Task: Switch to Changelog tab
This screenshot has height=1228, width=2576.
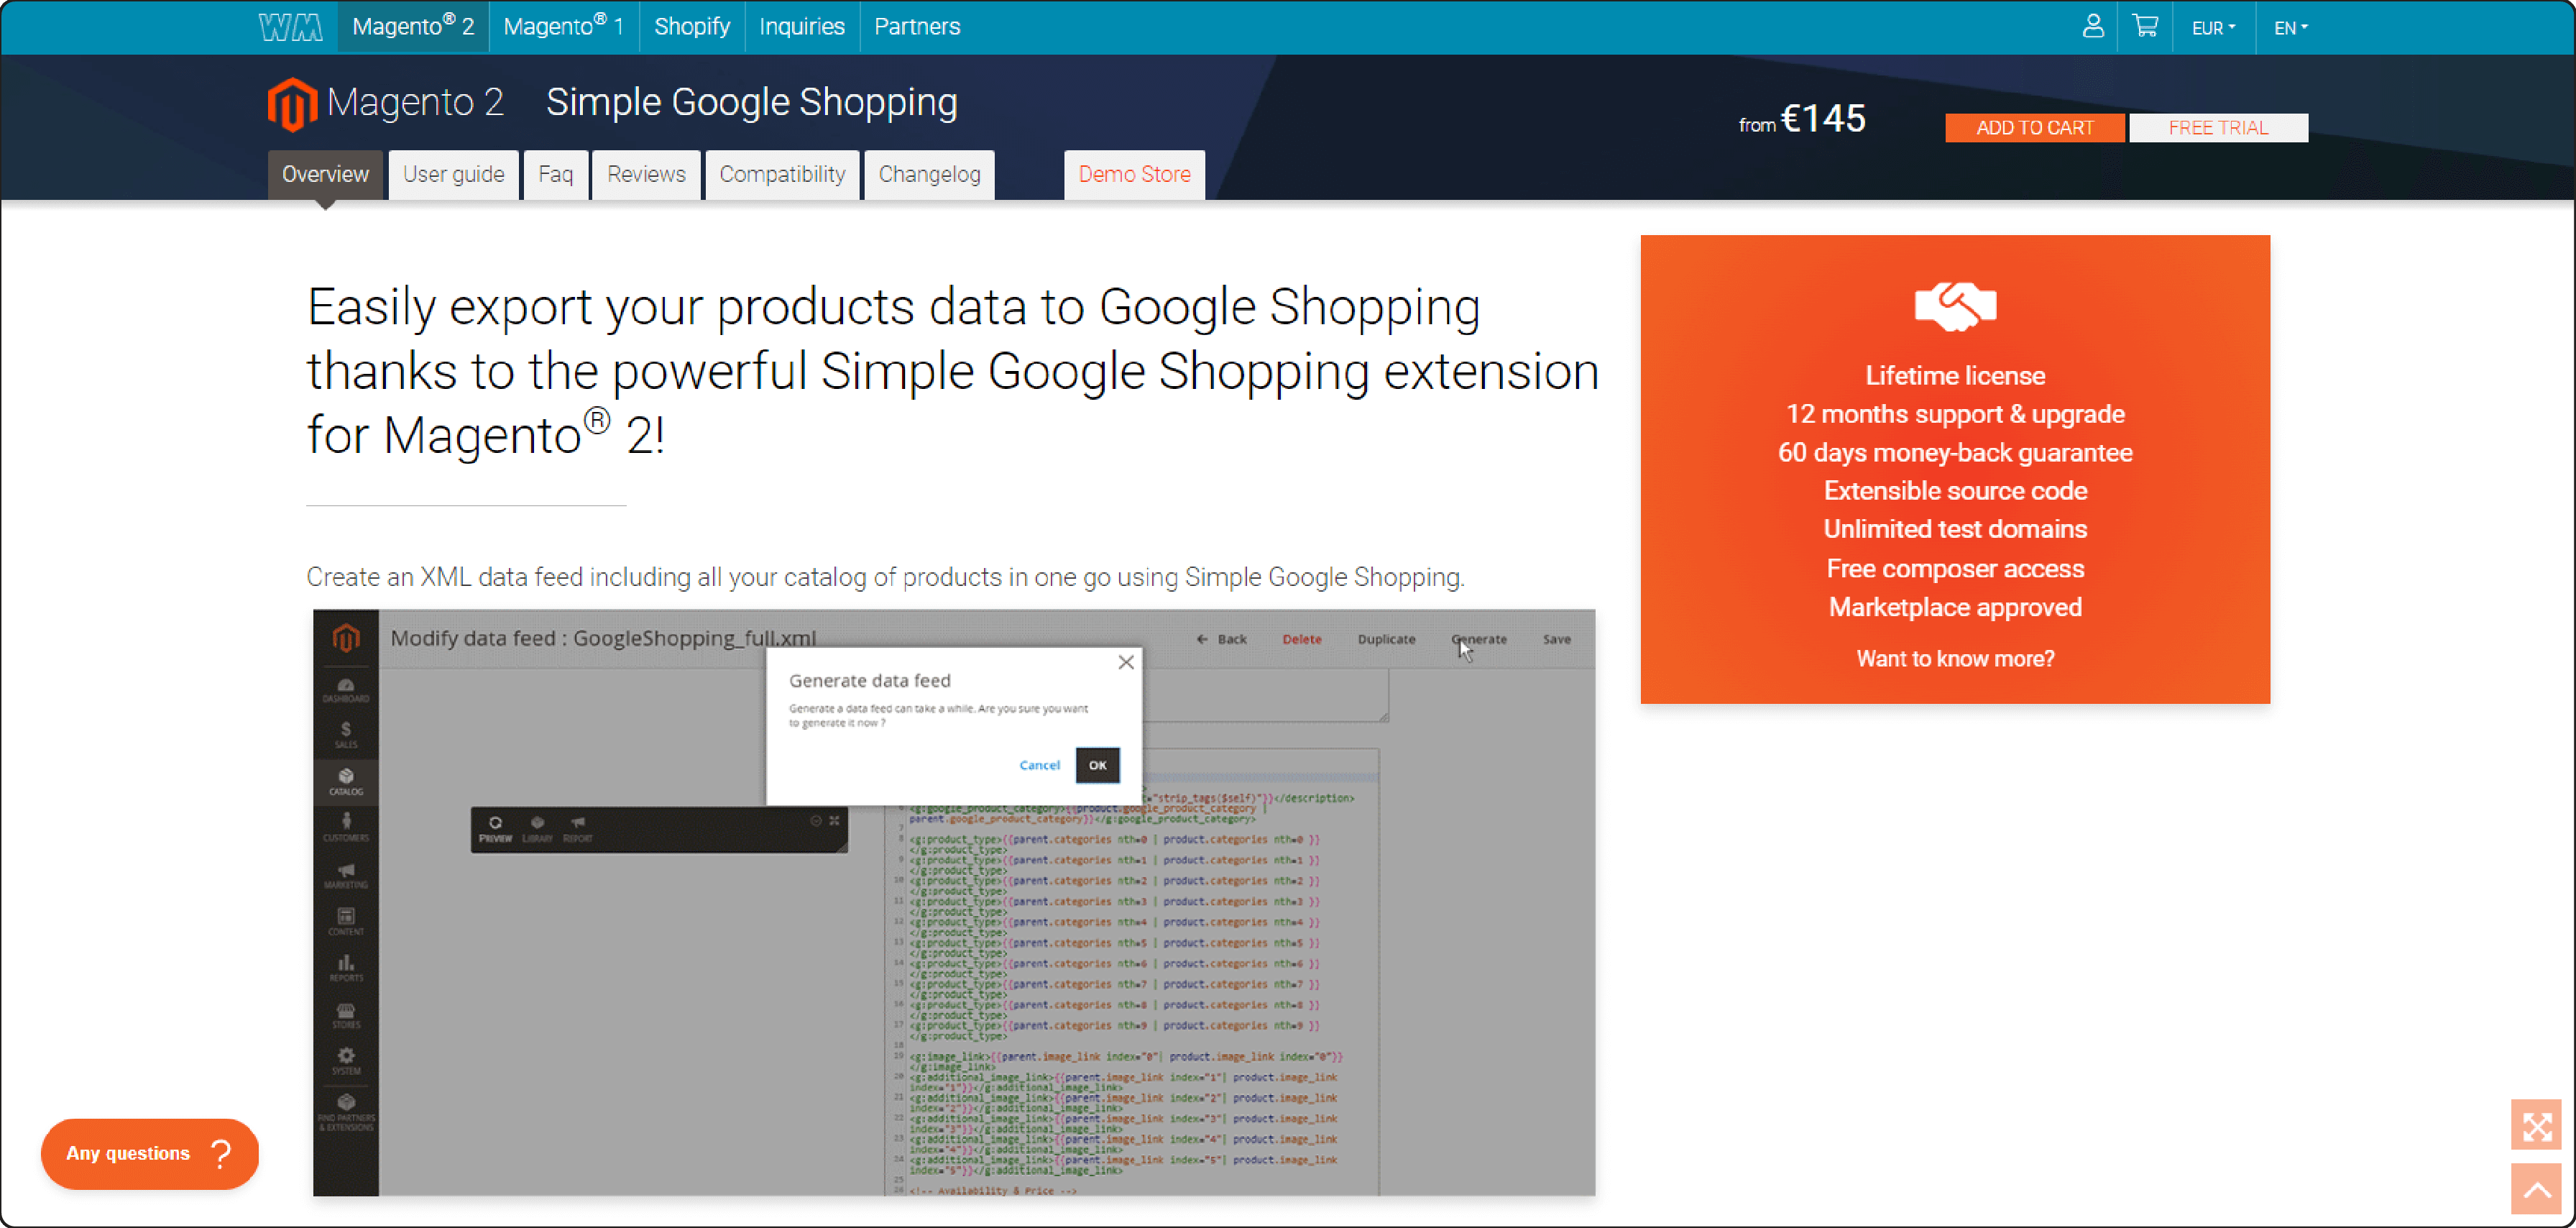Action: (929, 175)
